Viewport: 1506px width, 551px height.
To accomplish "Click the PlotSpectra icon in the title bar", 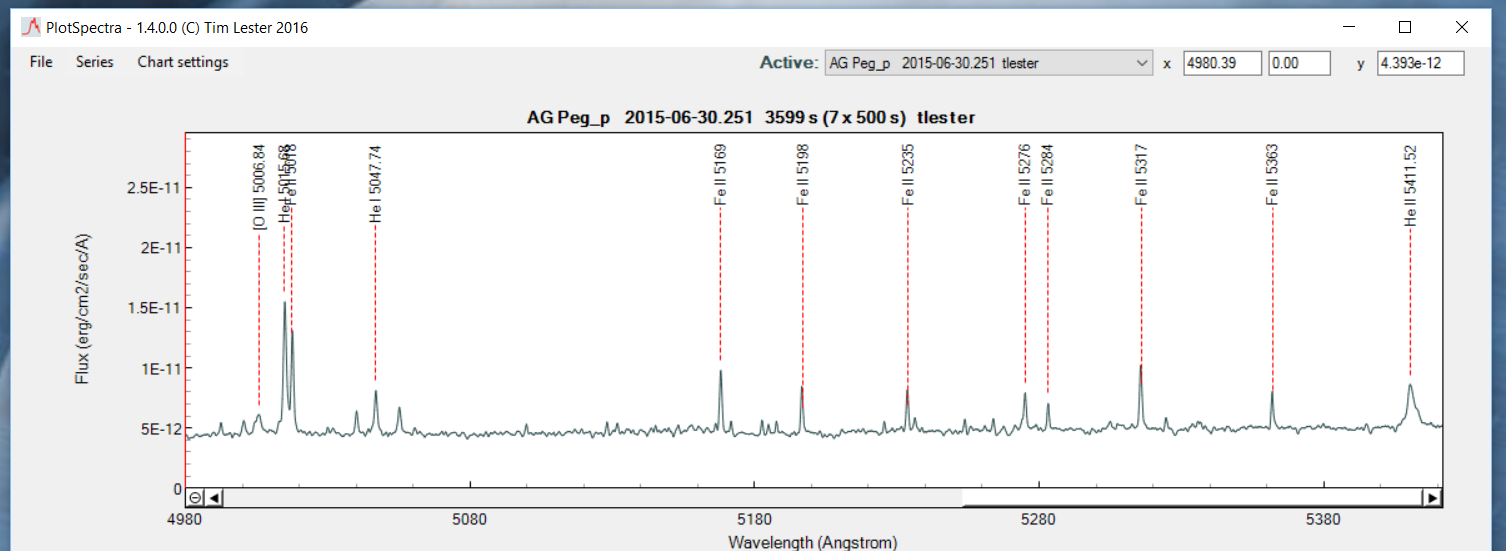I will click(30, 28).
